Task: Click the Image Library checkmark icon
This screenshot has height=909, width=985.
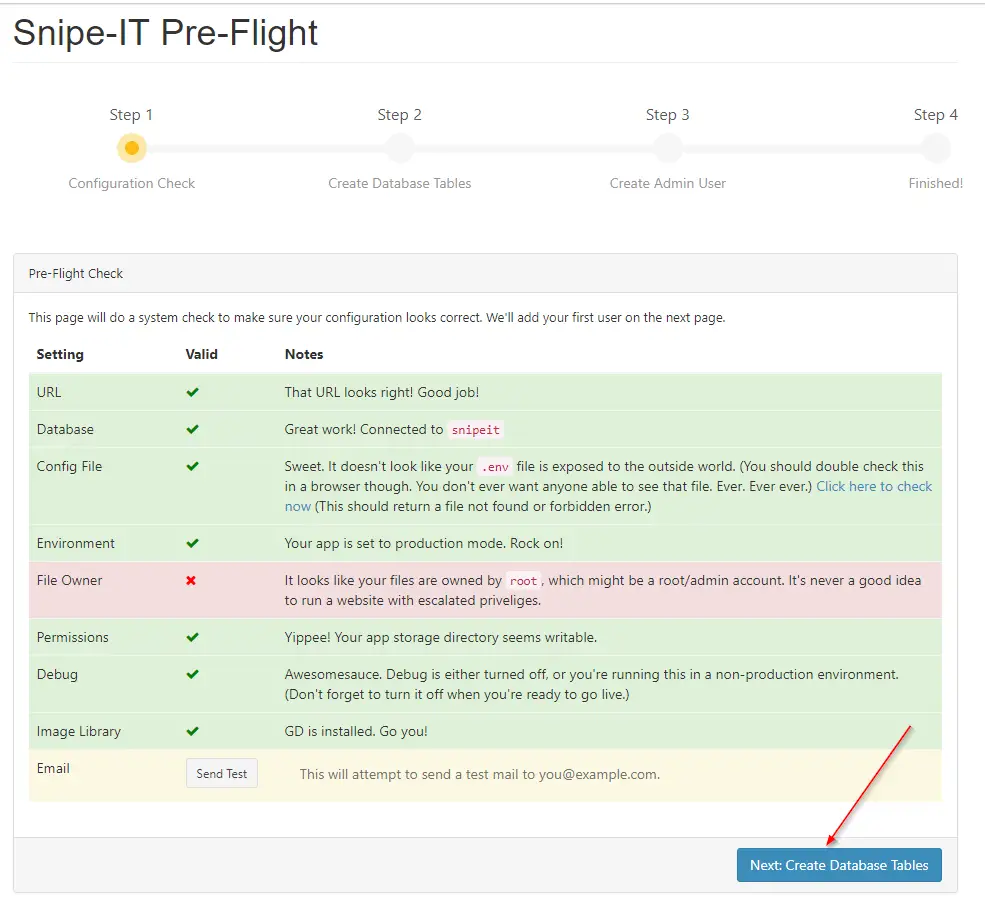Action: pos(192,731)
